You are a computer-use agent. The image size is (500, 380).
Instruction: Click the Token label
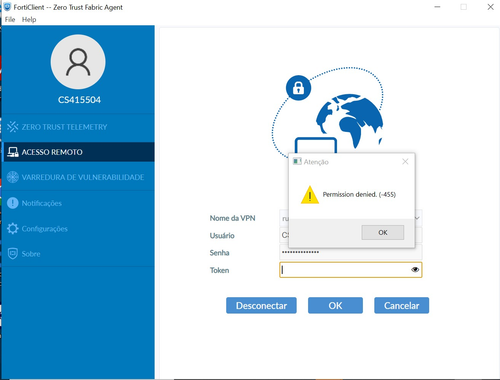click(219, 270)
